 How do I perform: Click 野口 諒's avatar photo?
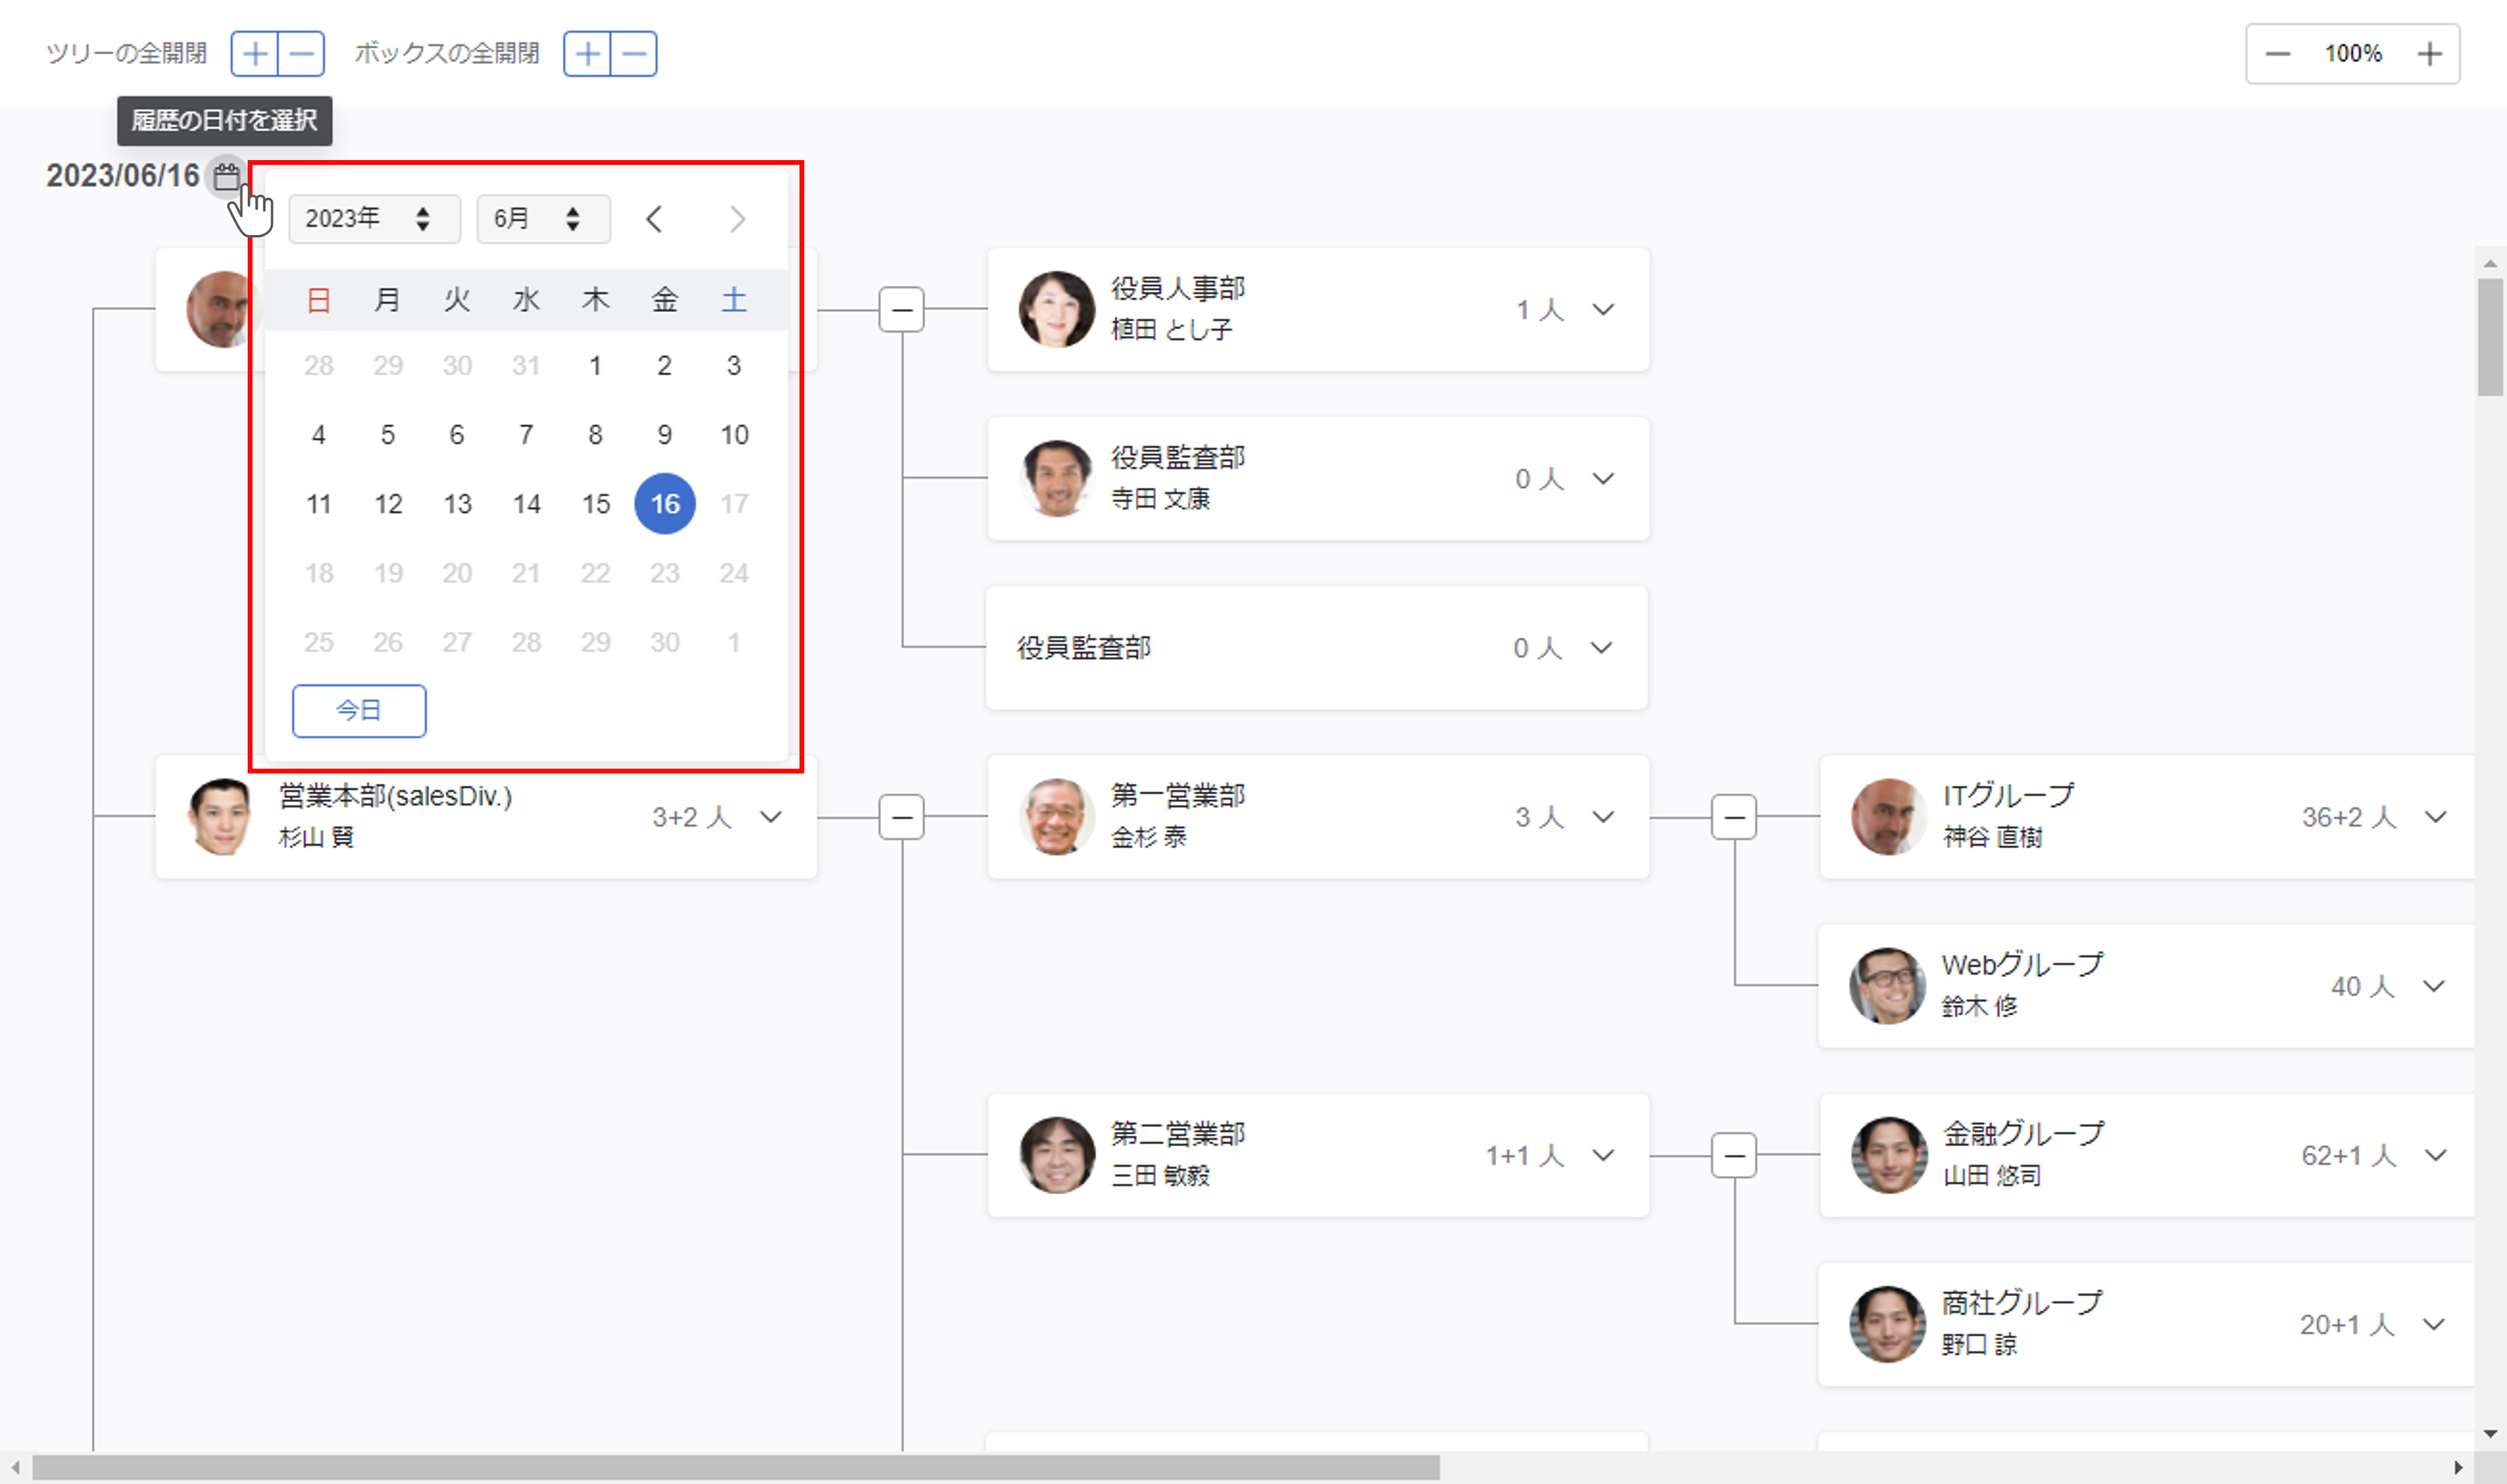[1887, 1324]
